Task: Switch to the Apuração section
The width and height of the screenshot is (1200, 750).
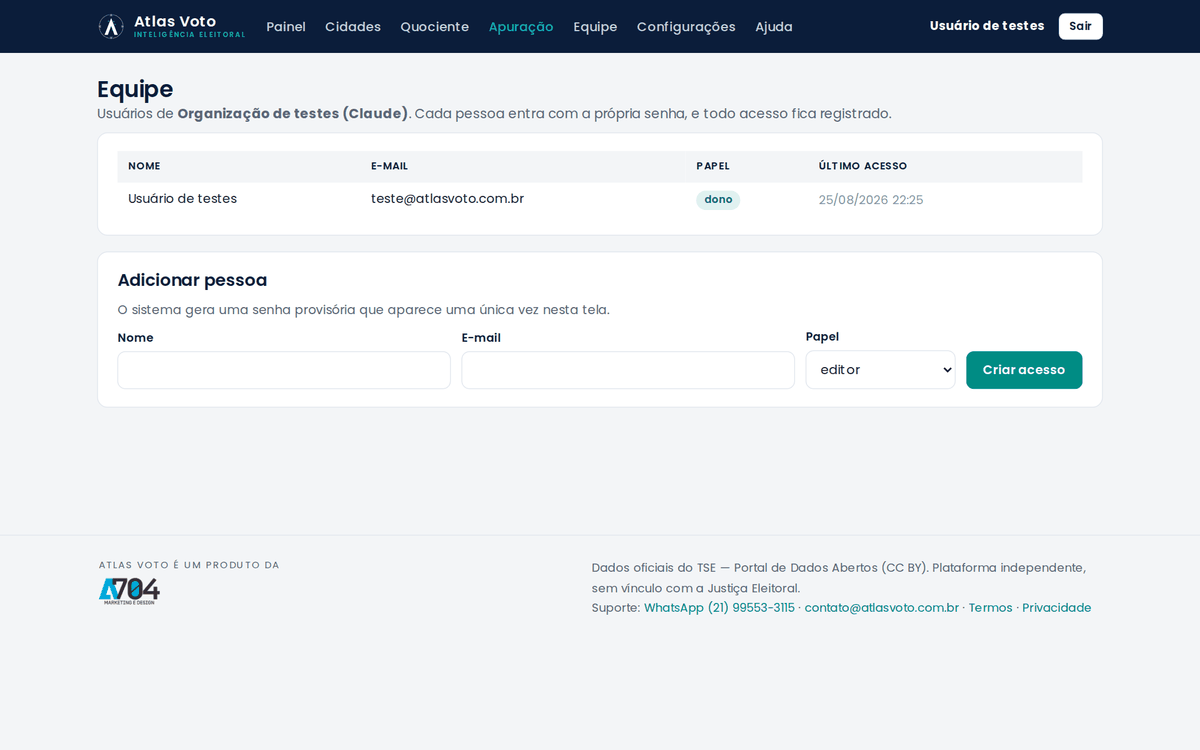Action: click(521, 27)
